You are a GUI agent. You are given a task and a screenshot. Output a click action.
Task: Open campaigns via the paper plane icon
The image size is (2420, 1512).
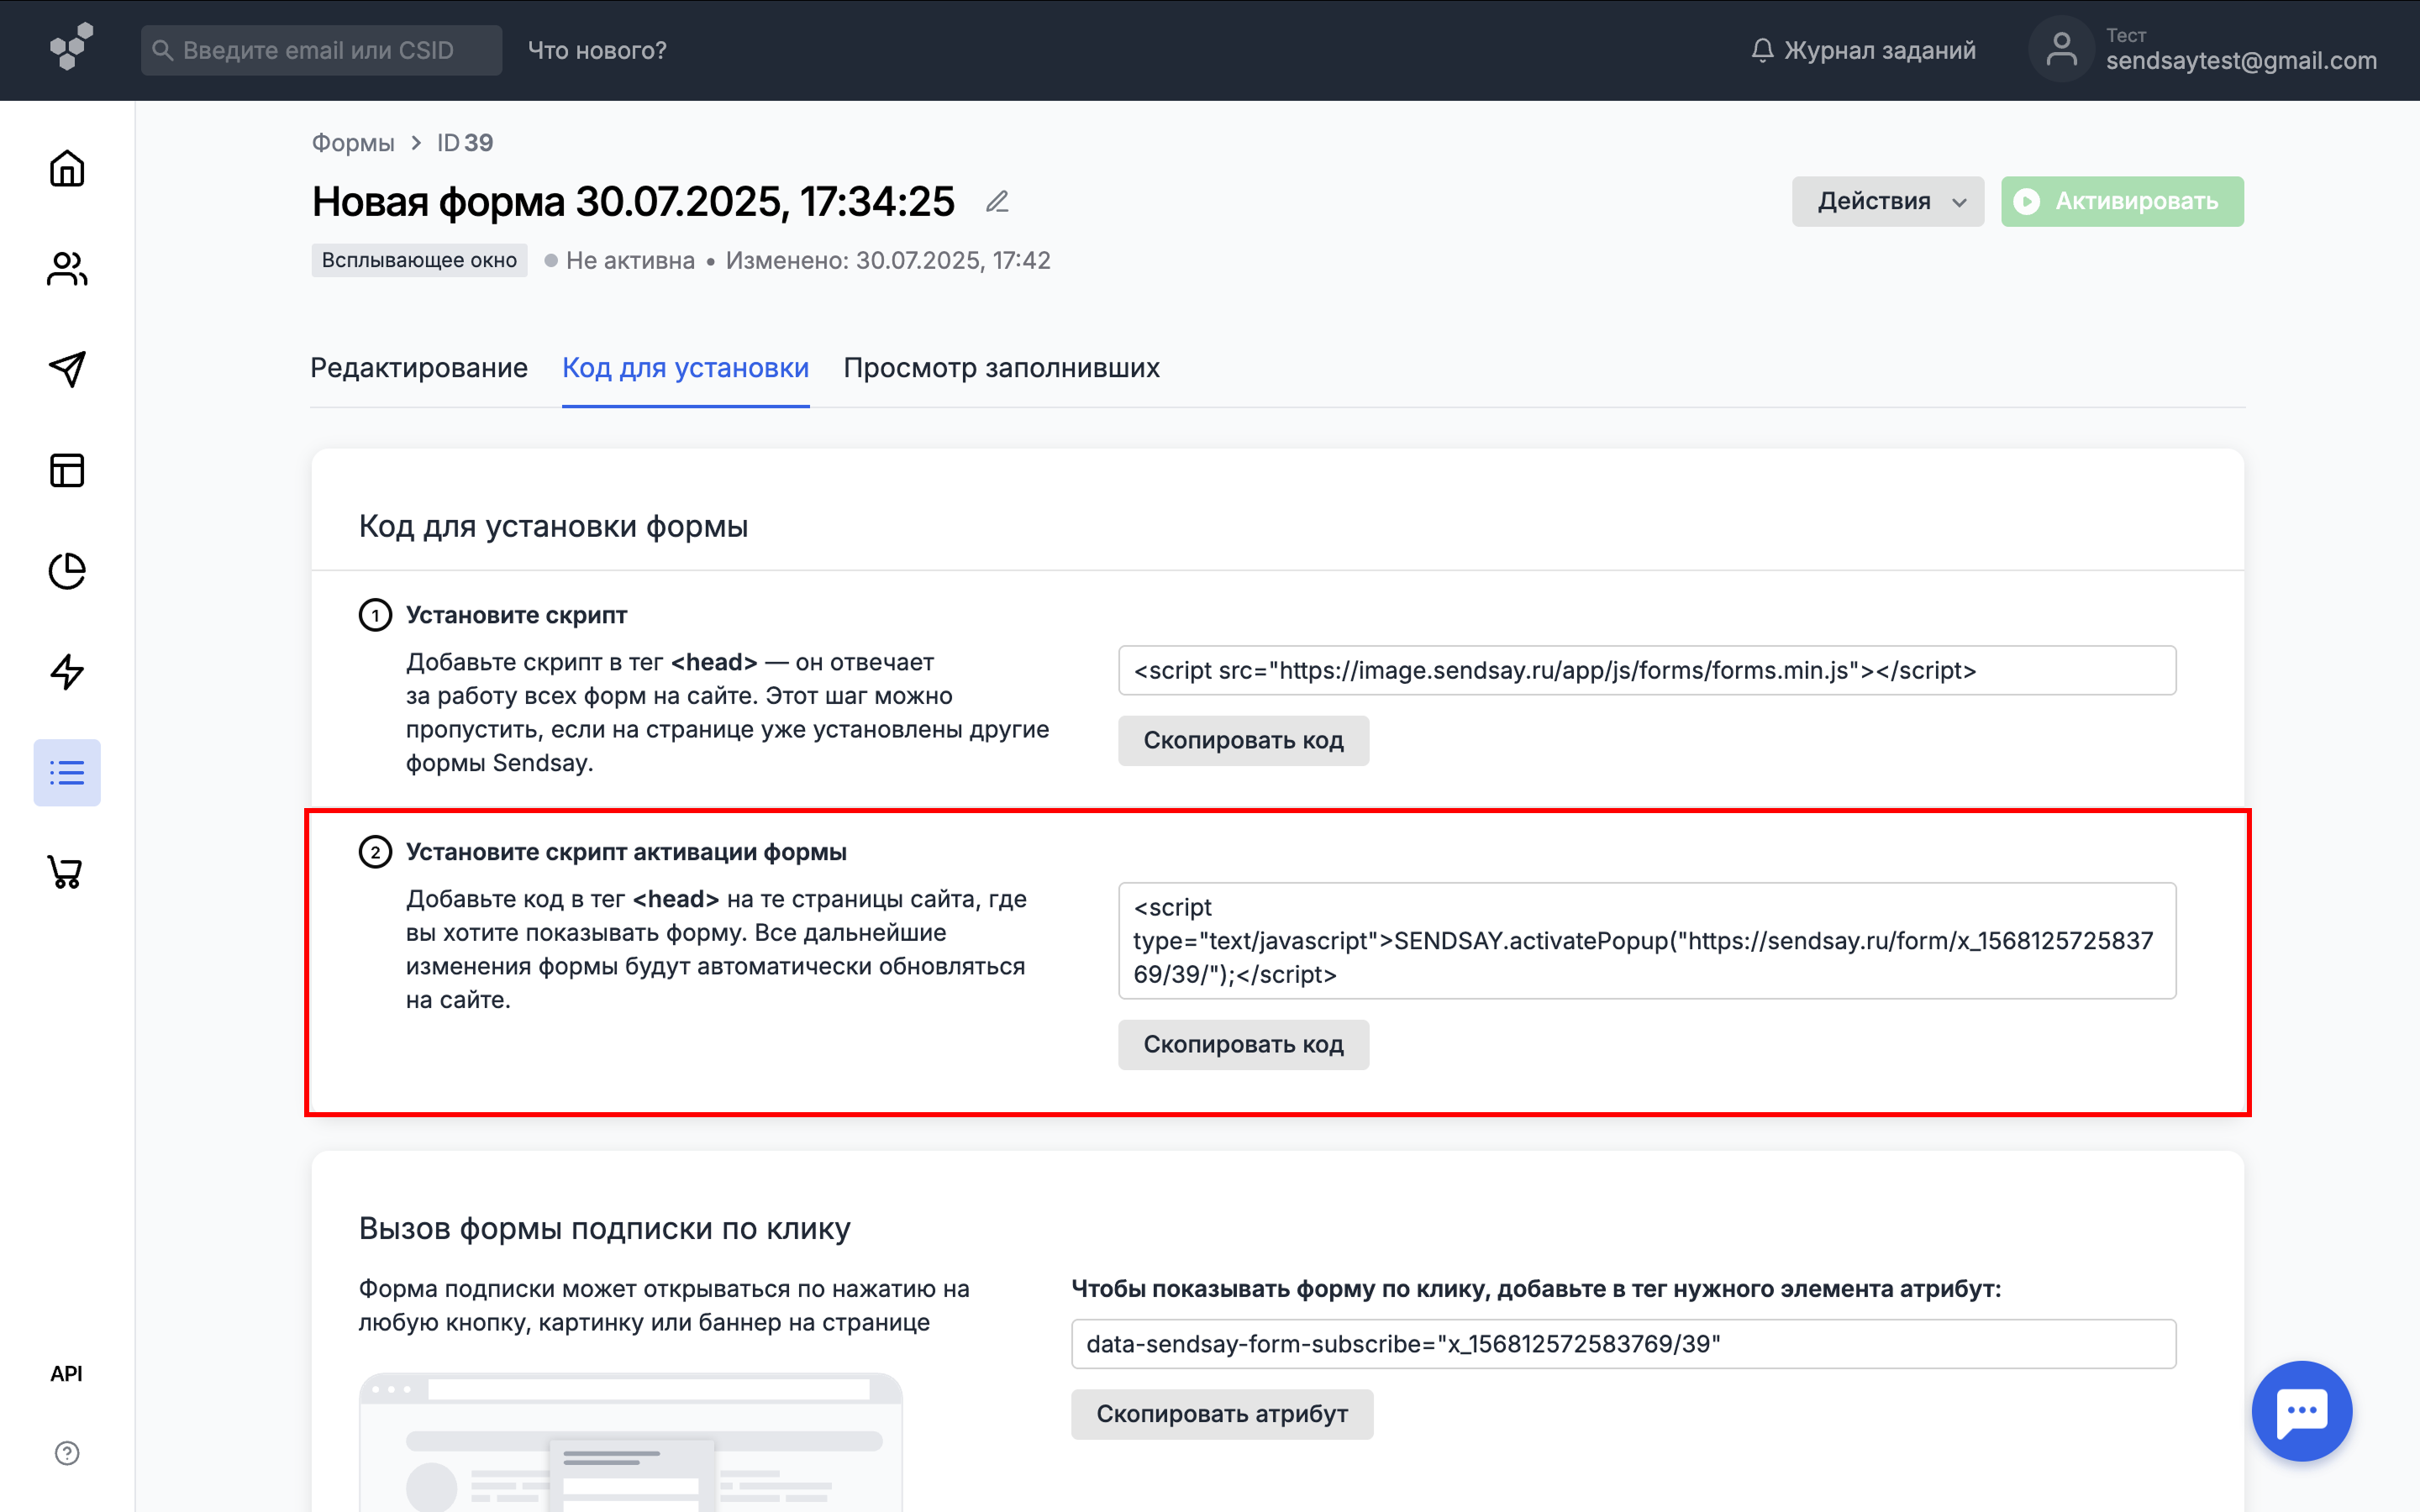[x=67, y=369]
